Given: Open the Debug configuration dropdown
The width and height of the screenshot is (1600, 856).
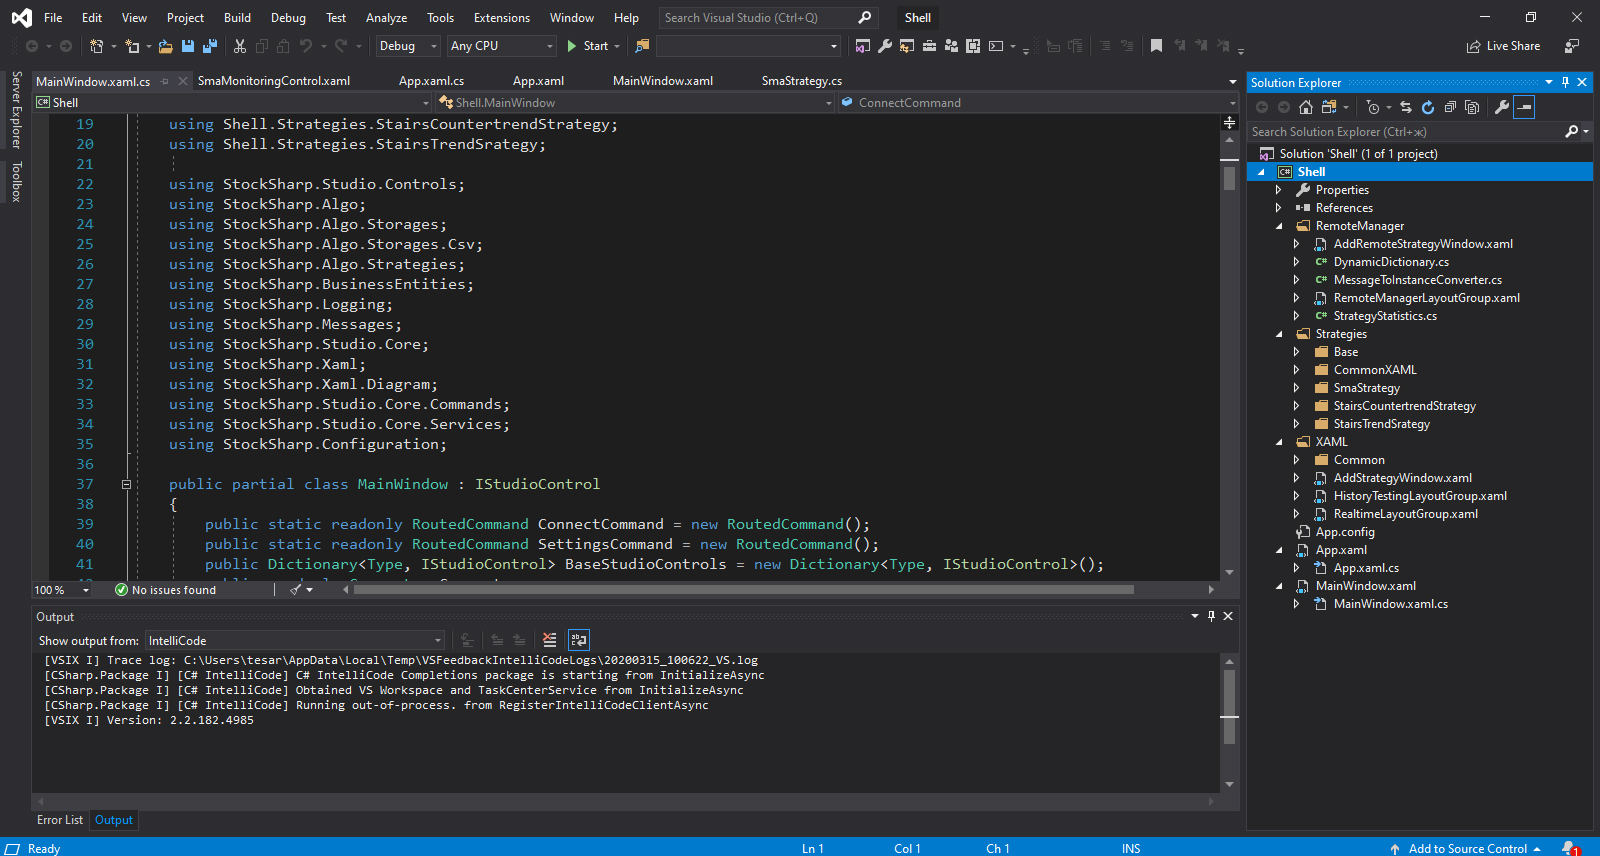Looking at the screenshot, I should click(x=408, y=46).
